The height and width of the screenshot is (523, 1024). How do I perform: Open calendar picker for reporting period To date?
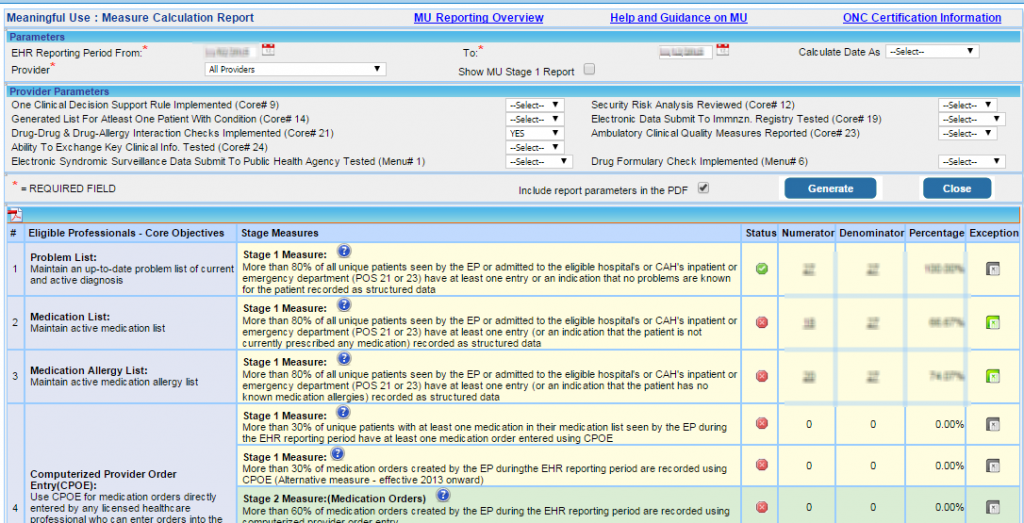(723, 50)
